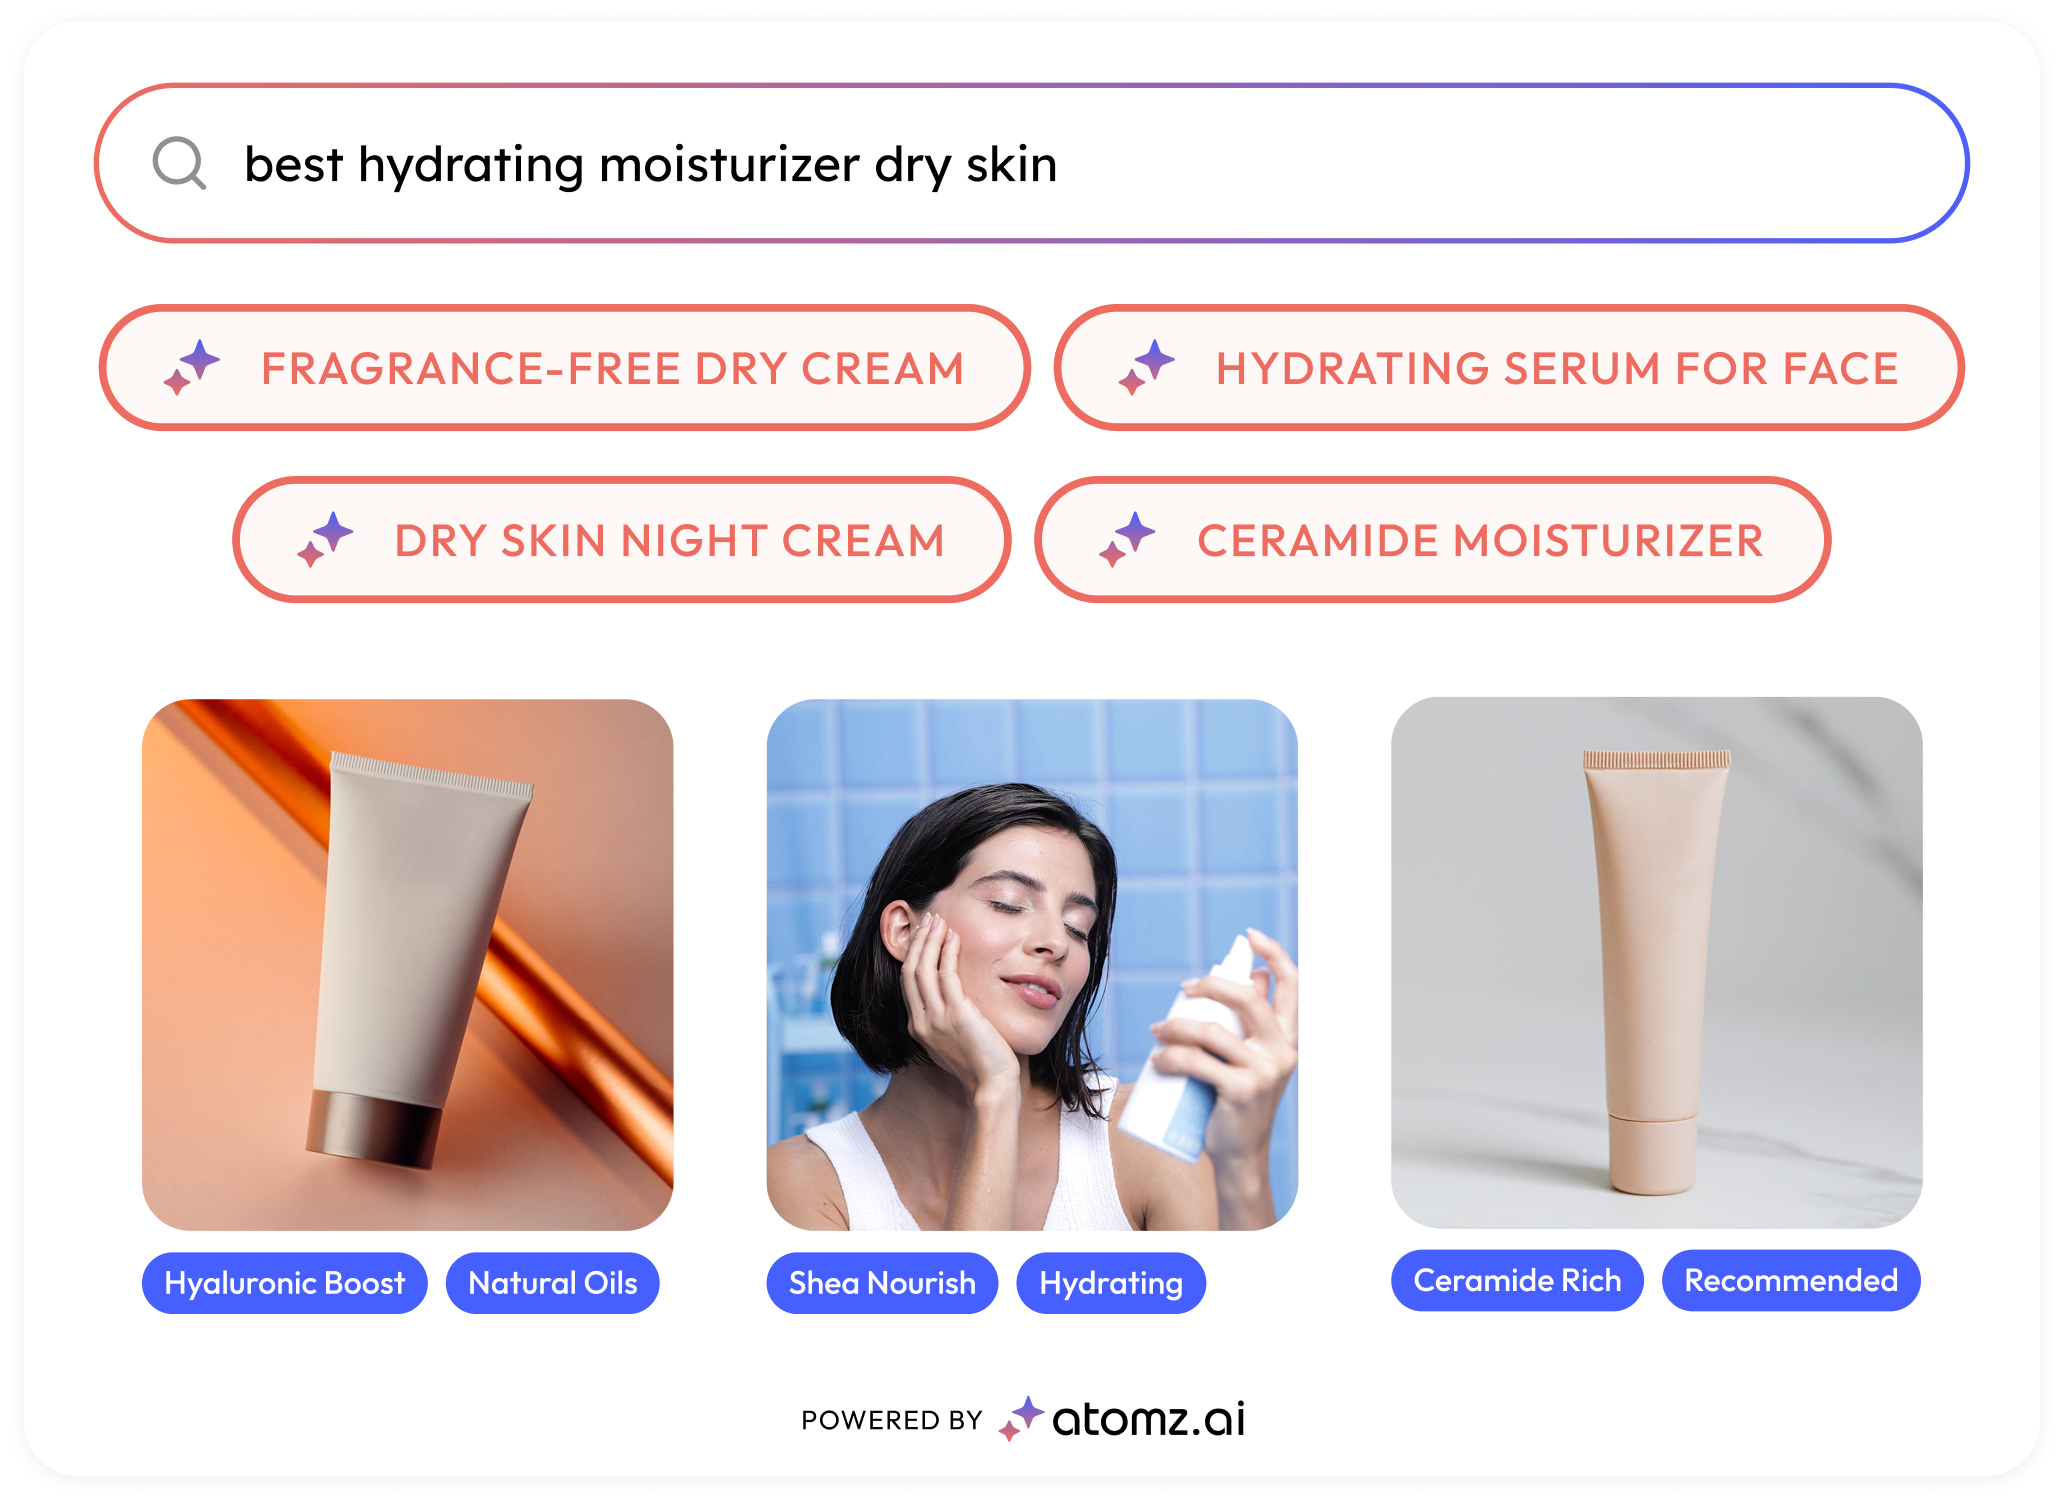The width and height of the screenshot is (2060, 1499).
Task: Open the peach tube product image
Action: (x=1656, y=962)
